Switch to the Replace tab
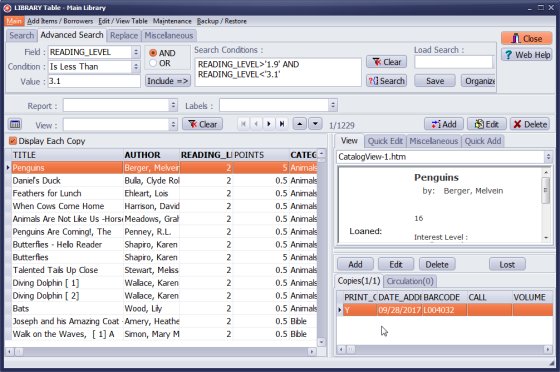The width and height of the screenshot is (560, 372). pyautogui.click(x=124, y=35)
